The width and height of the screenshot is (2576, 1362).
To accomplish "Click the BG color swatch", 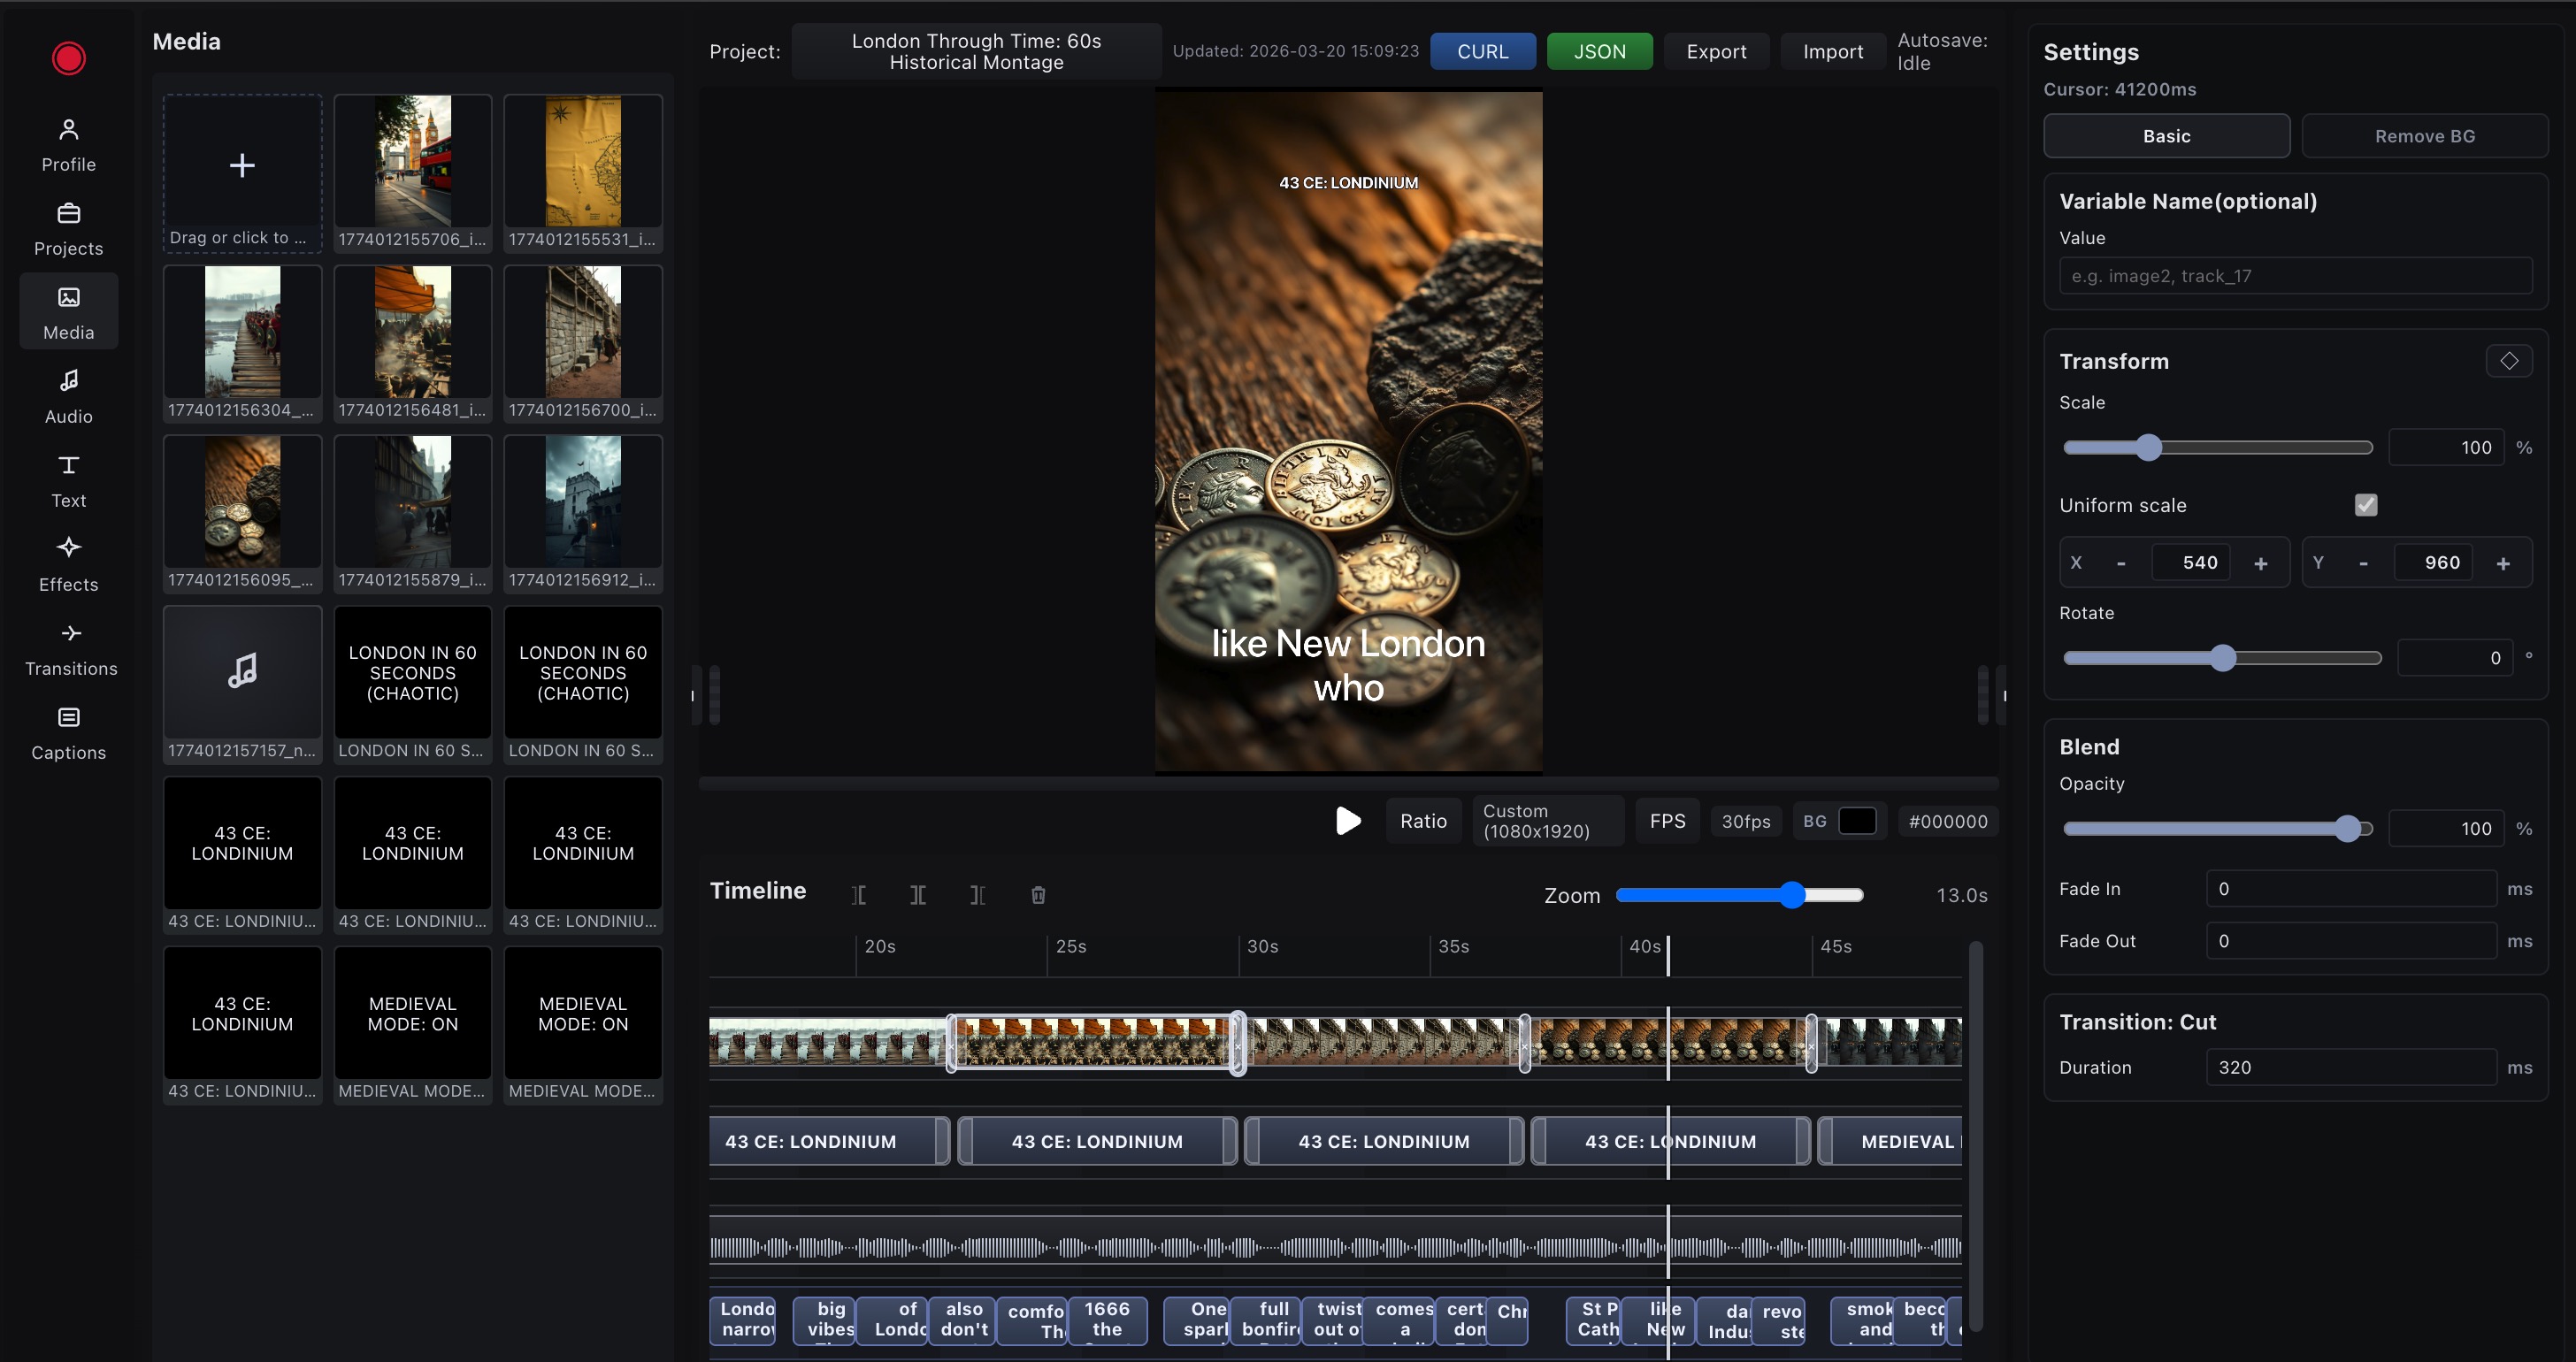I will [x=1858, y=820].
